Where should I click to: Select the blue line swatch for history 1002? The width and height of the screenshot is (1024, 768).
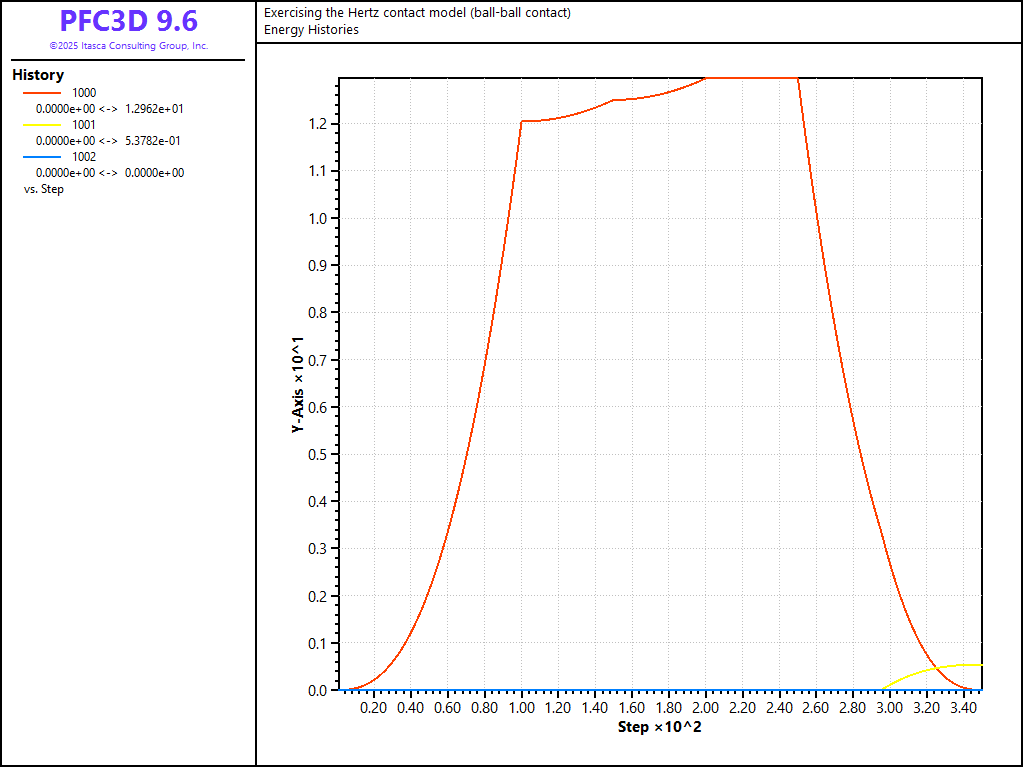41,157
